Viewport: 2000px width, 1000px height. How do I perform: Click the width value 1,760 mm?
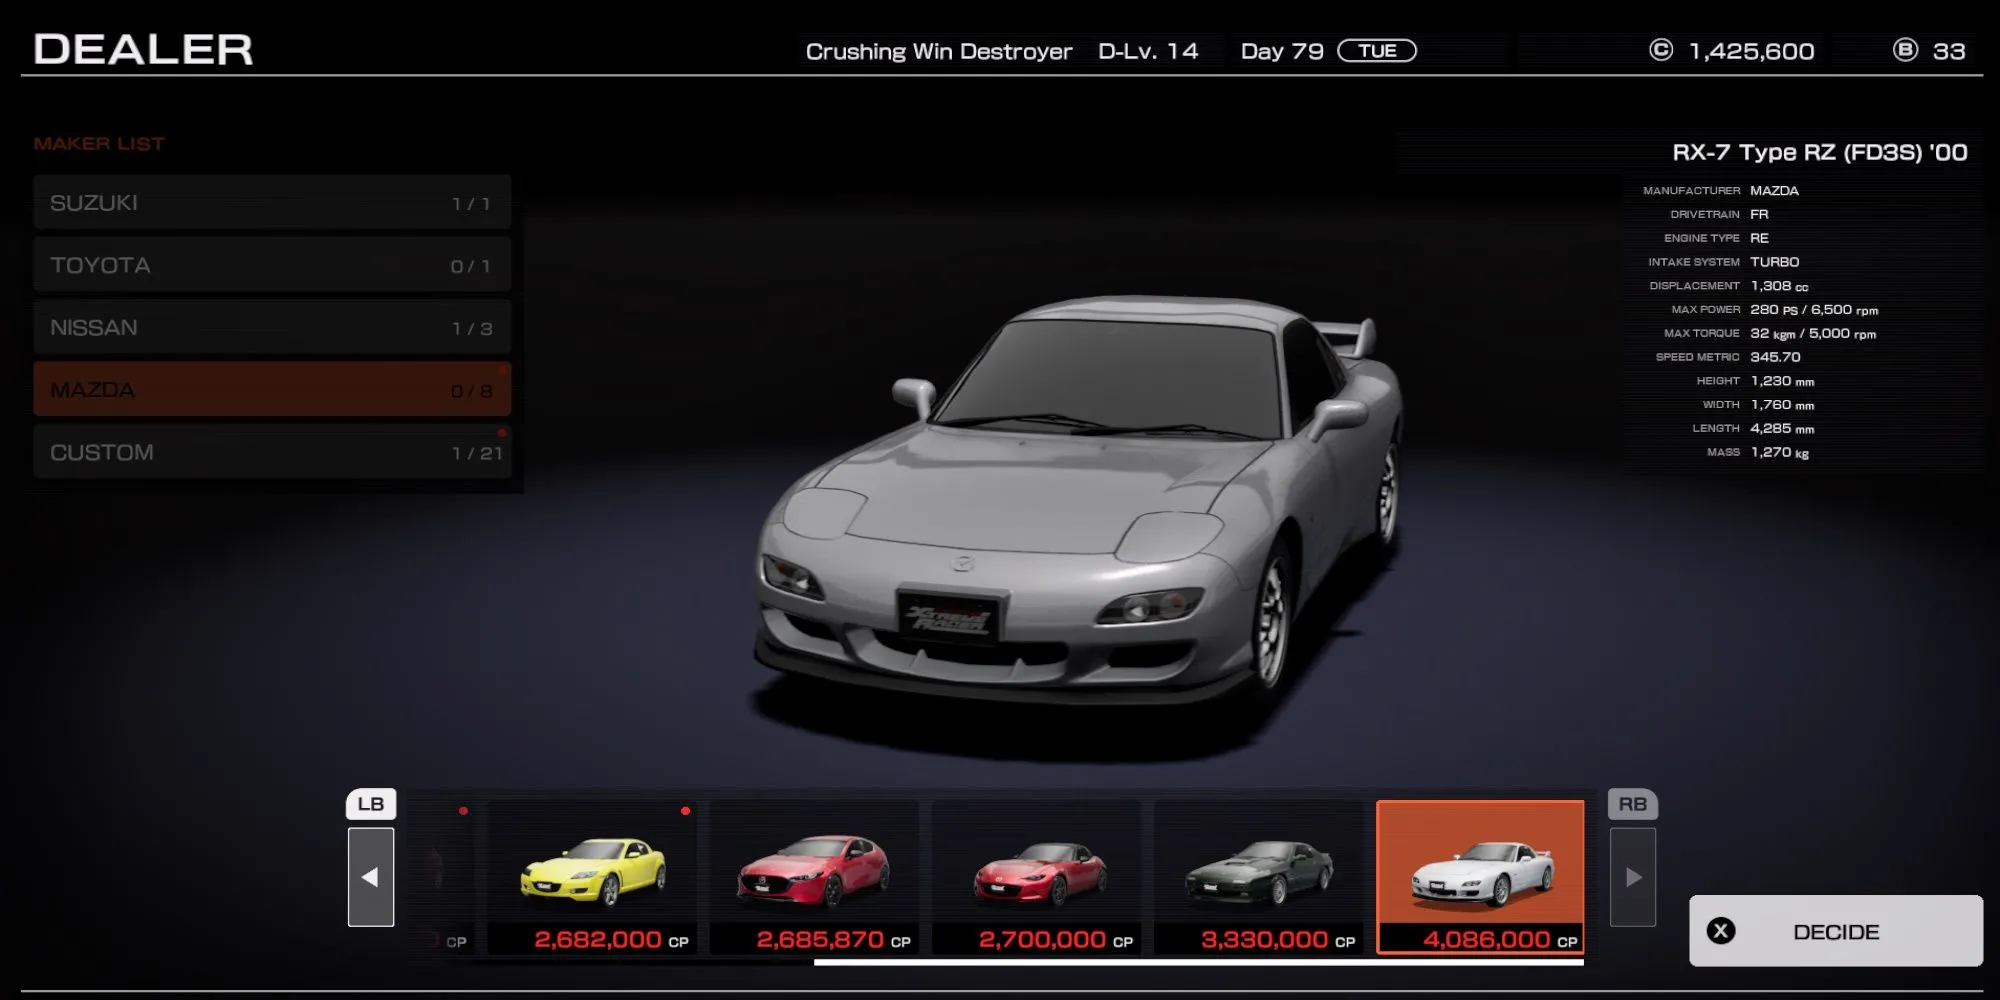click(x=1782, y=405)
